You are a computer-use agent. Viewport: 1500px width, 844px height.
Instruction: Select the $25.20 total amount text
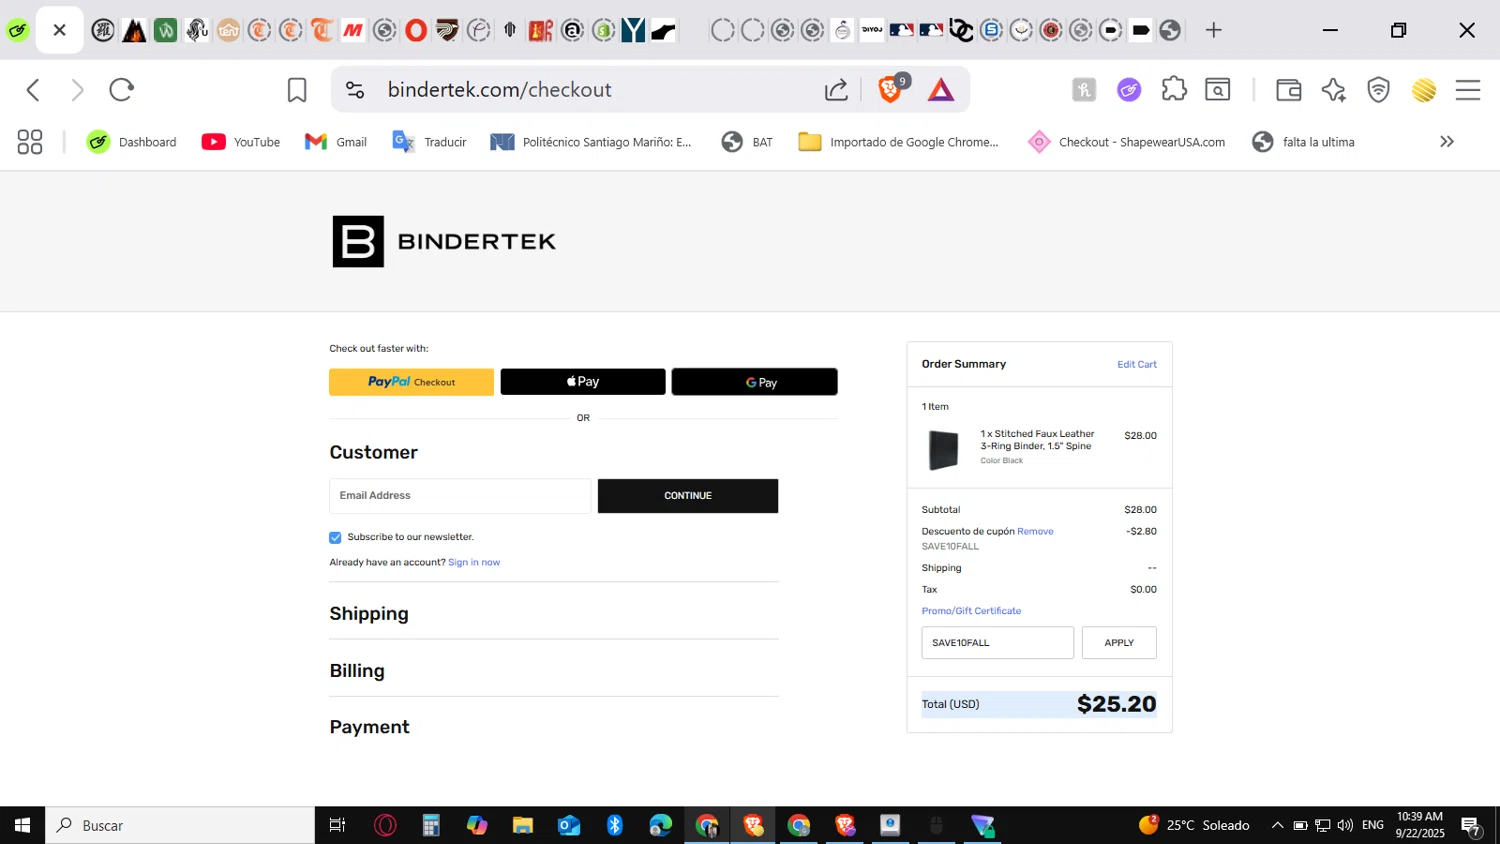1117,704
